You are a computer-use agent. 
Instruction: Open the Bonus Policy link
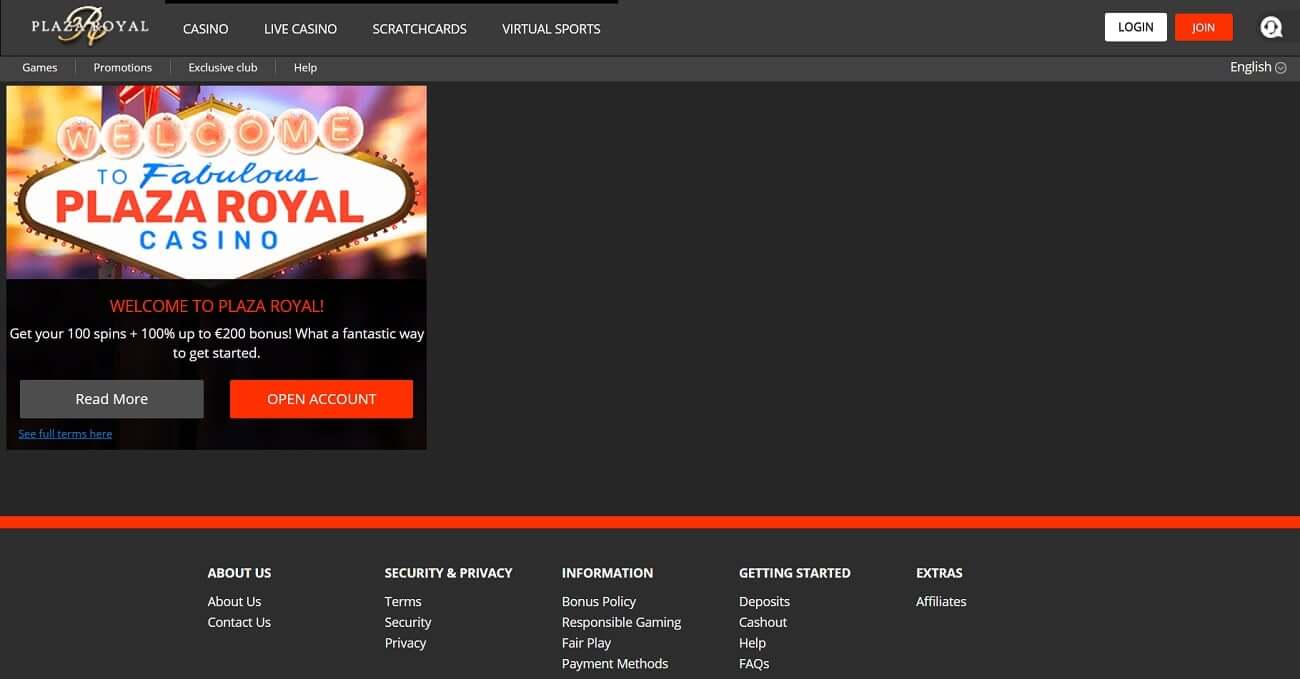(x=599, y=601)
